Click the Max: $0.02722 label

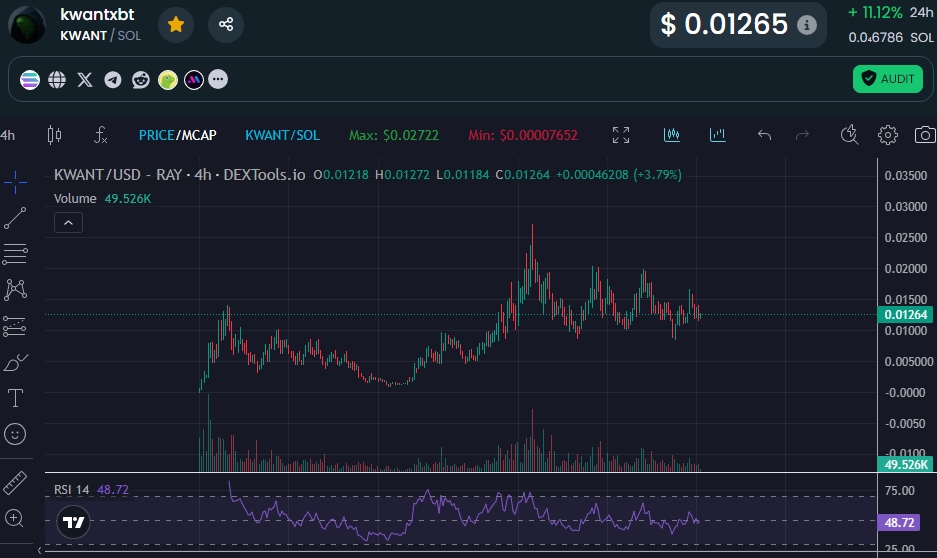(394, 135)
